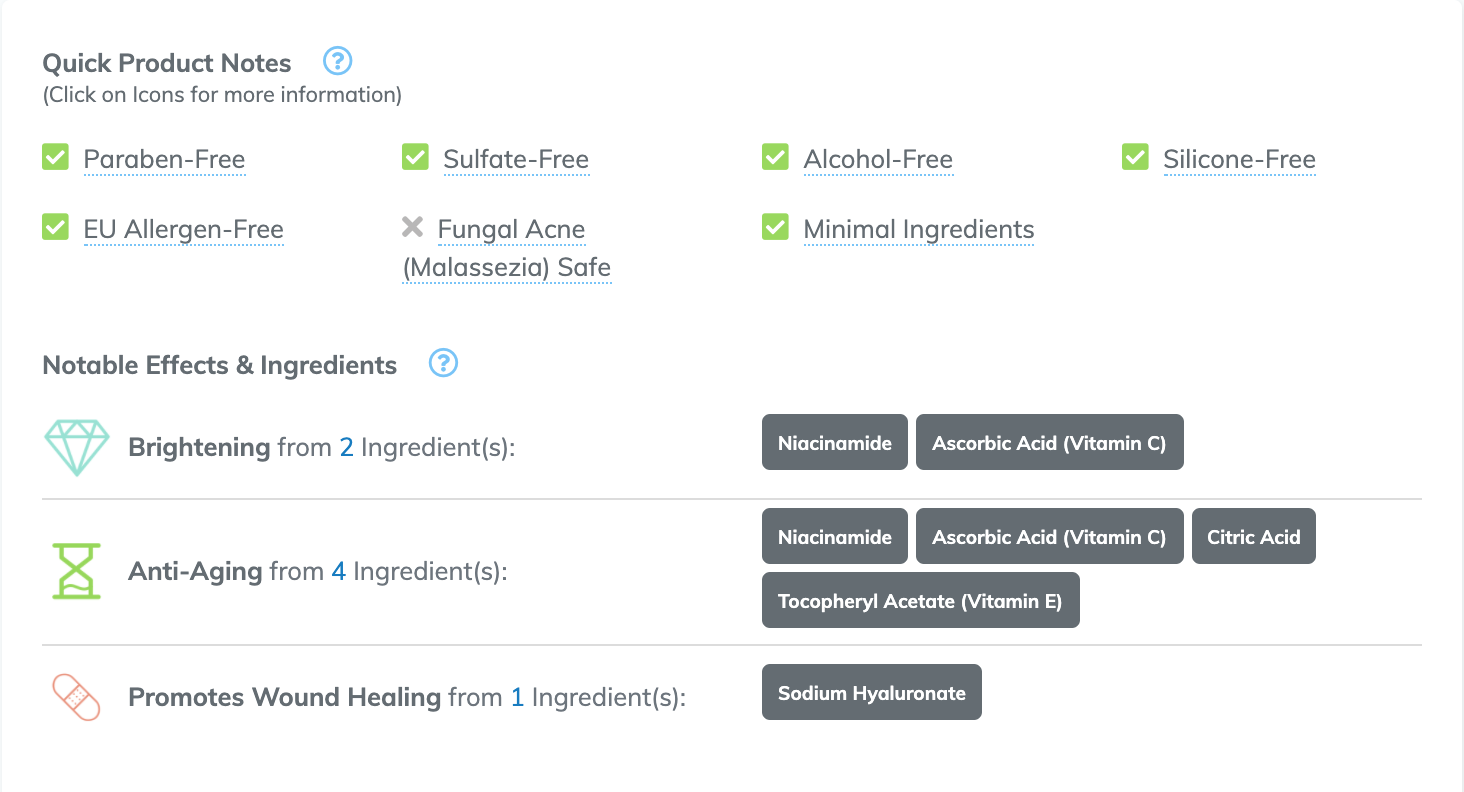Click the Brightening diamond icon
The image size is (1464, 792).
click(x=77, y=446)
